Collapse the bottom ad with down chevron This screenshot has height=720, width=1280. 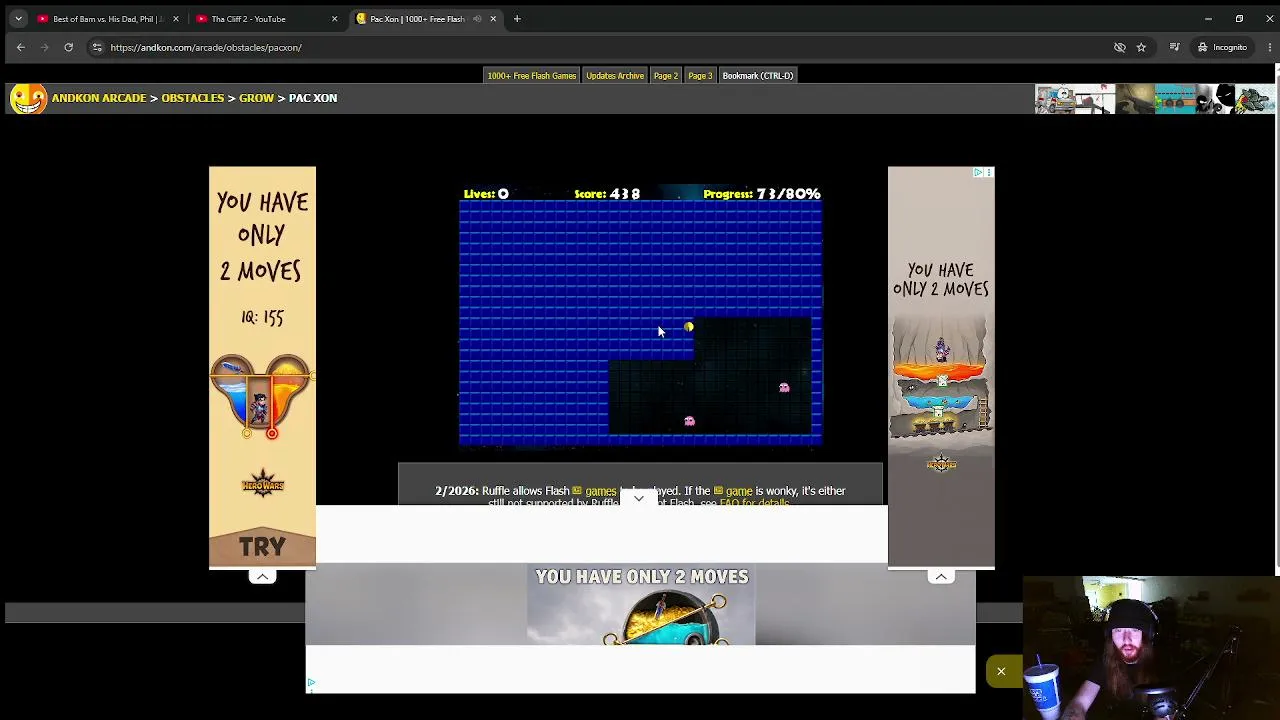tap(639, 498)
